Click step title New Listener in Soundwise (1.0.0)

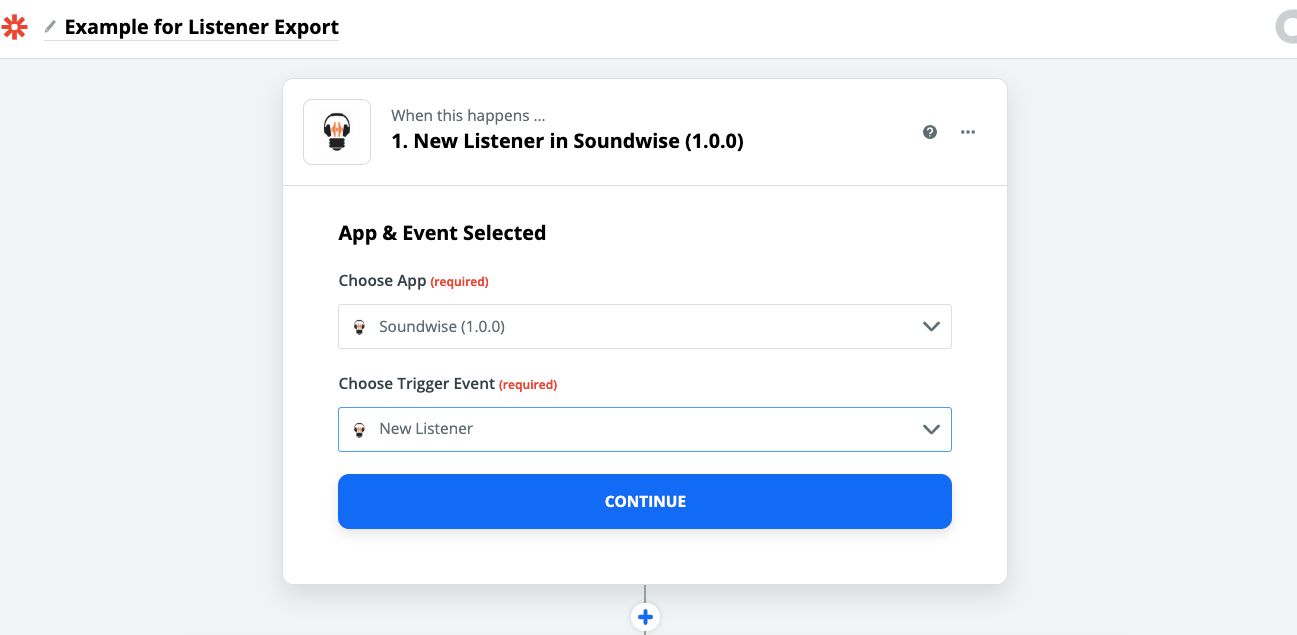pos(567,141)
